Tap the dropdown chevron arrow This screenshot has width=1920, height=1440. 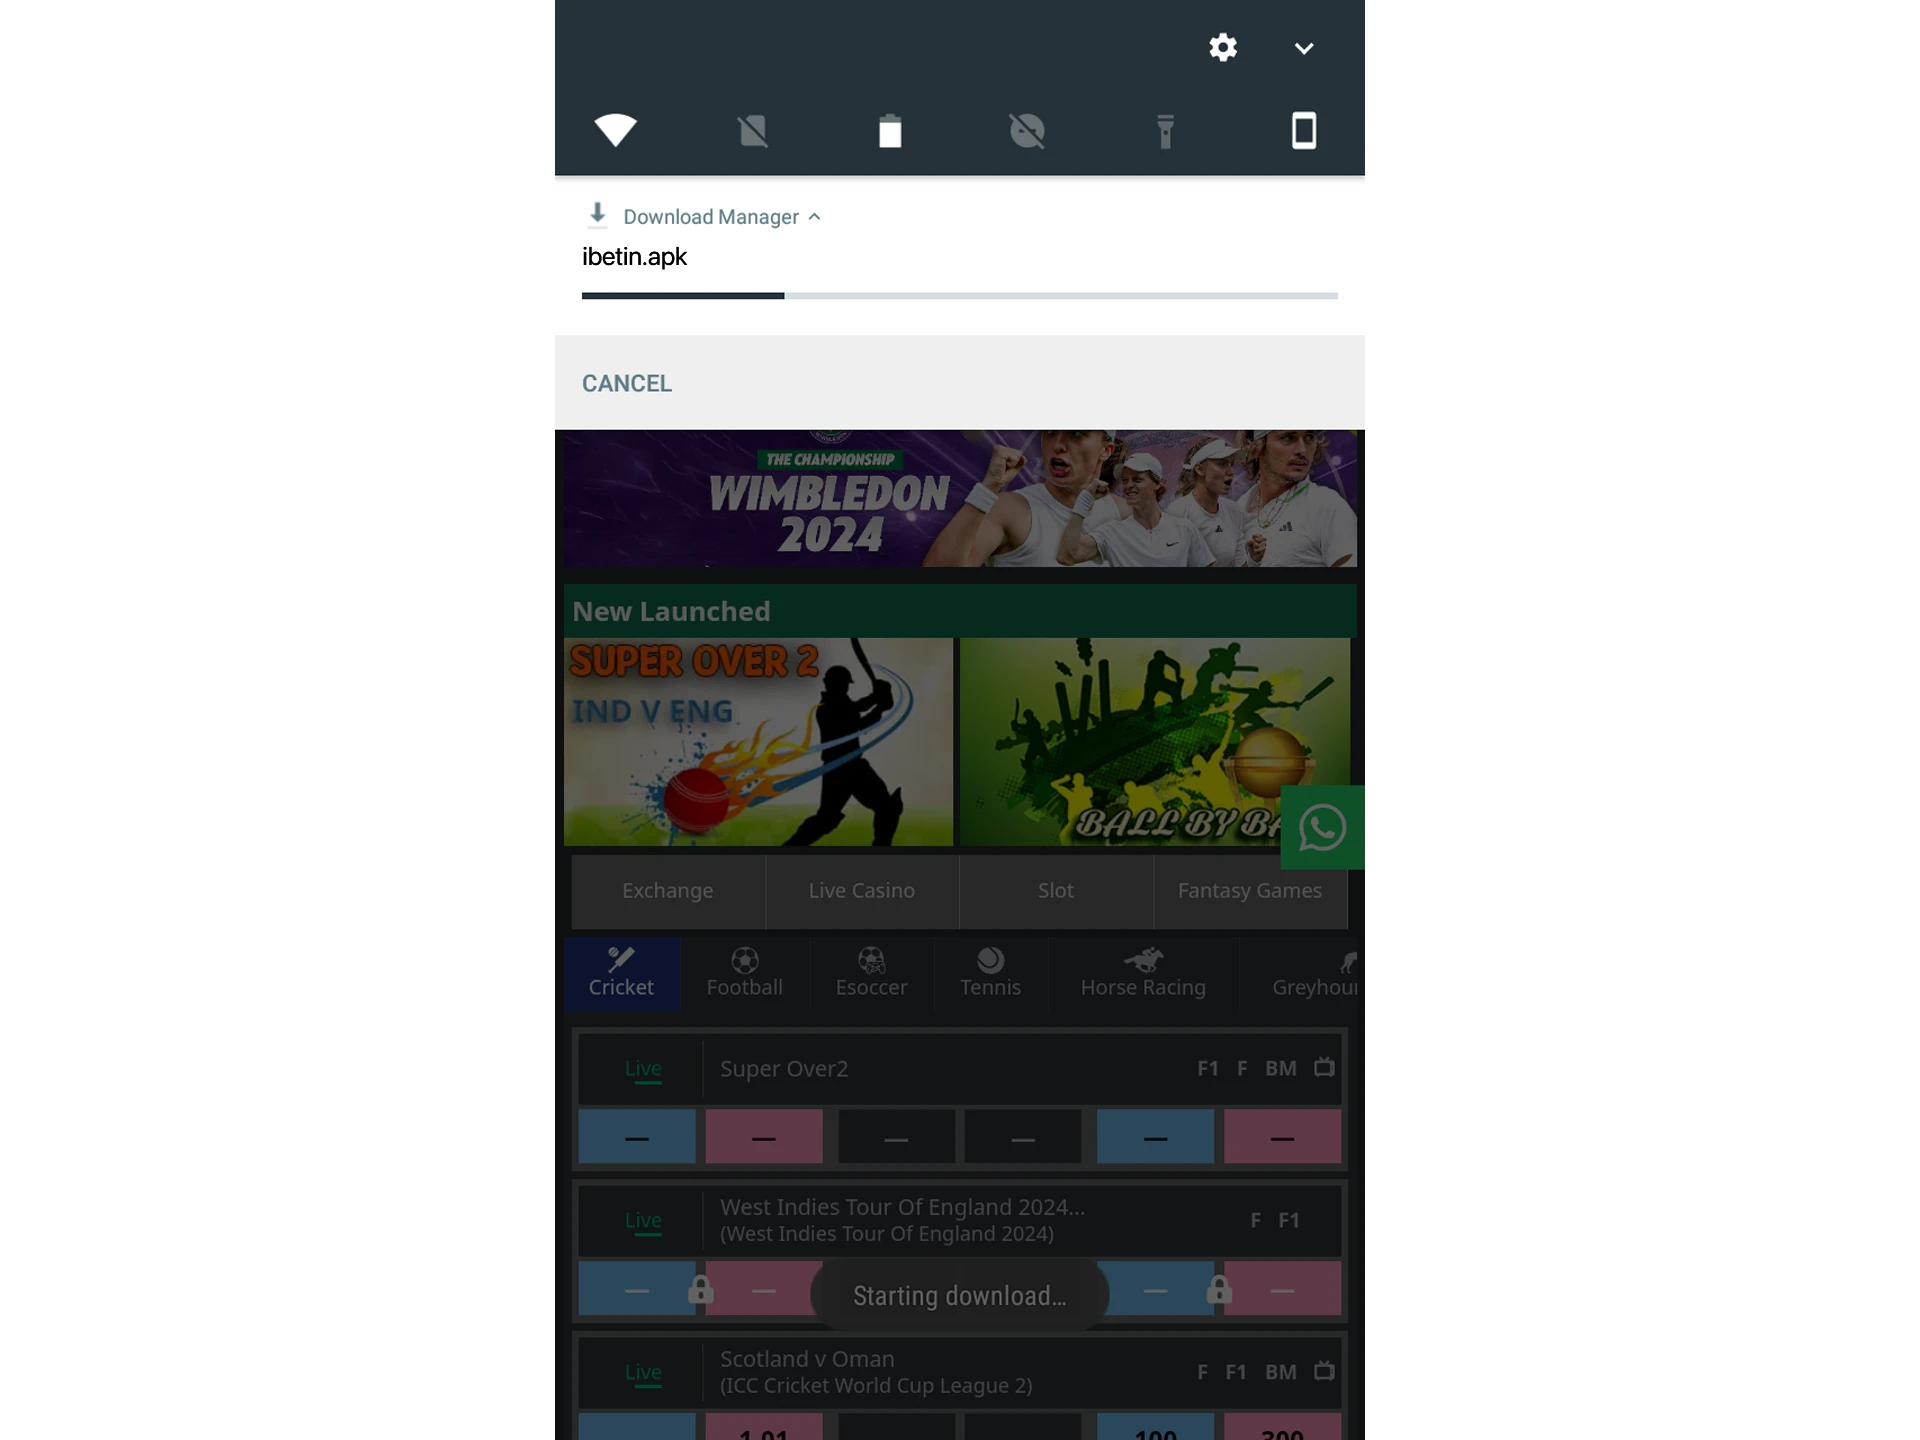click(x=1303, y=48)
